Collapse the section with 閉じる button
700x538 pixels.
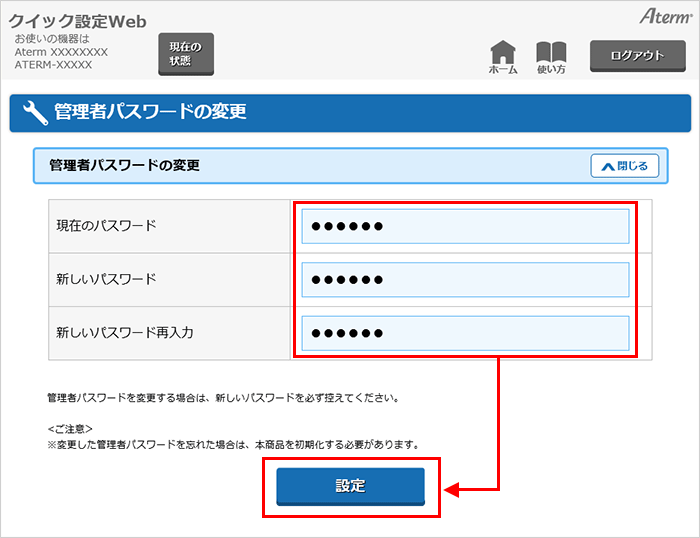[625, 166]
